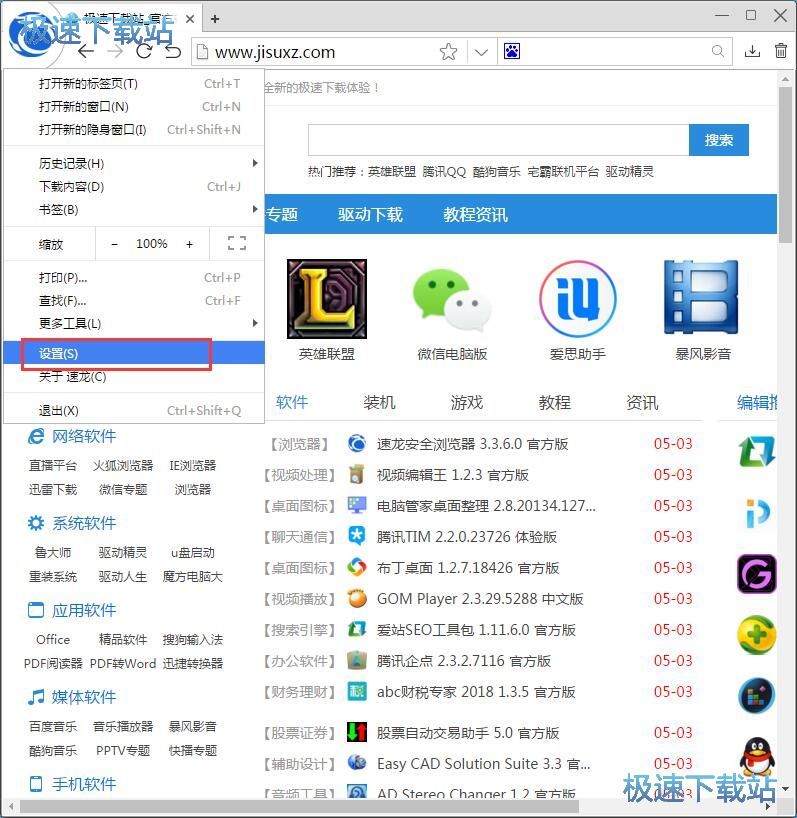Increase zoom with the plus button
The image size is (797, 818).
(x=189, y=244)
